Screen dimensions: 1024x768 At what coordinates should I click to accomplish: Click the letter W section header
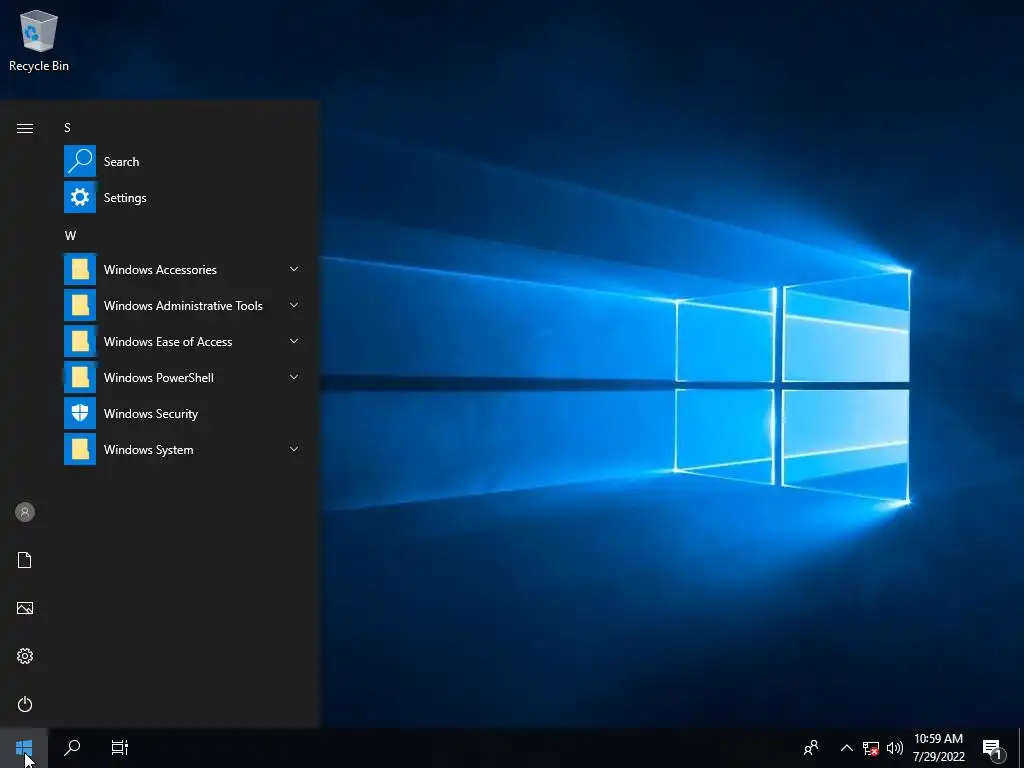click(71, 236)
